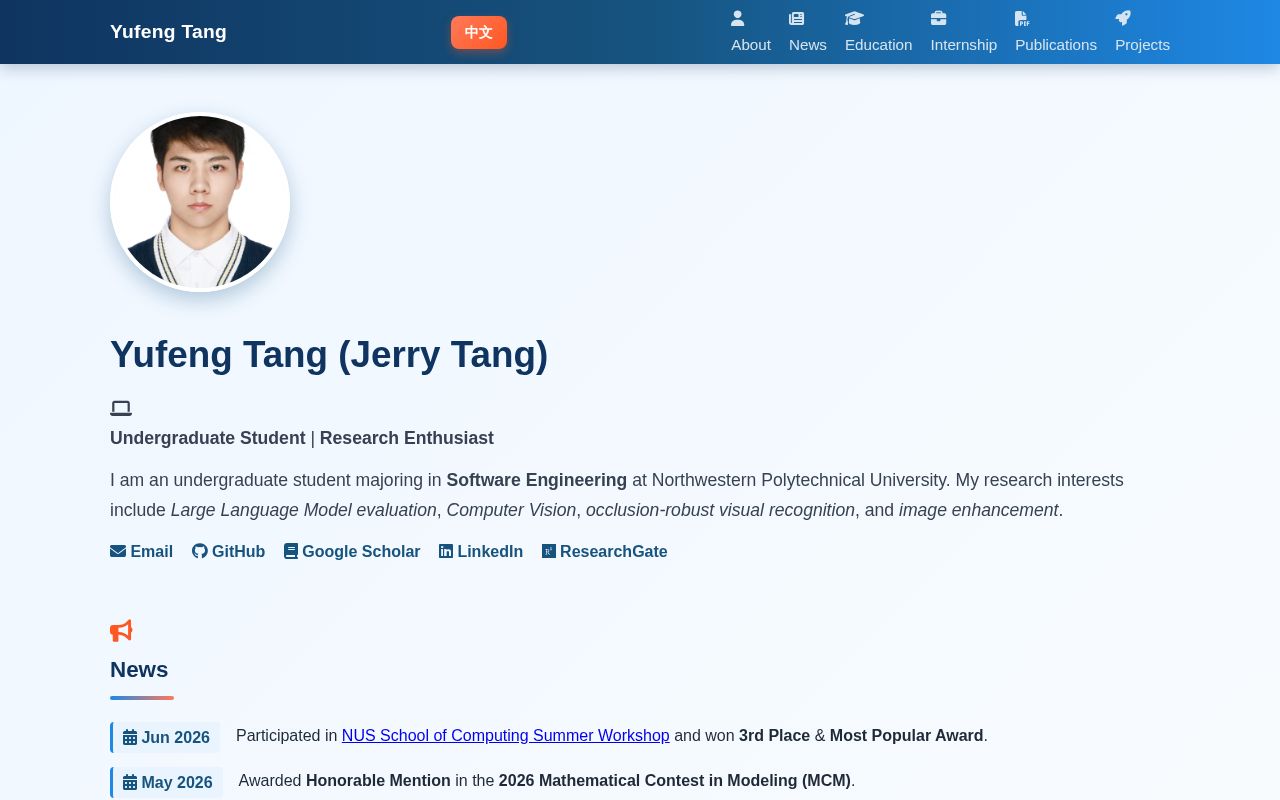The image size is (1280, 800).
Task: Open NUS School of Computing Summer Workshop link
Action: [x=506, y=736]
